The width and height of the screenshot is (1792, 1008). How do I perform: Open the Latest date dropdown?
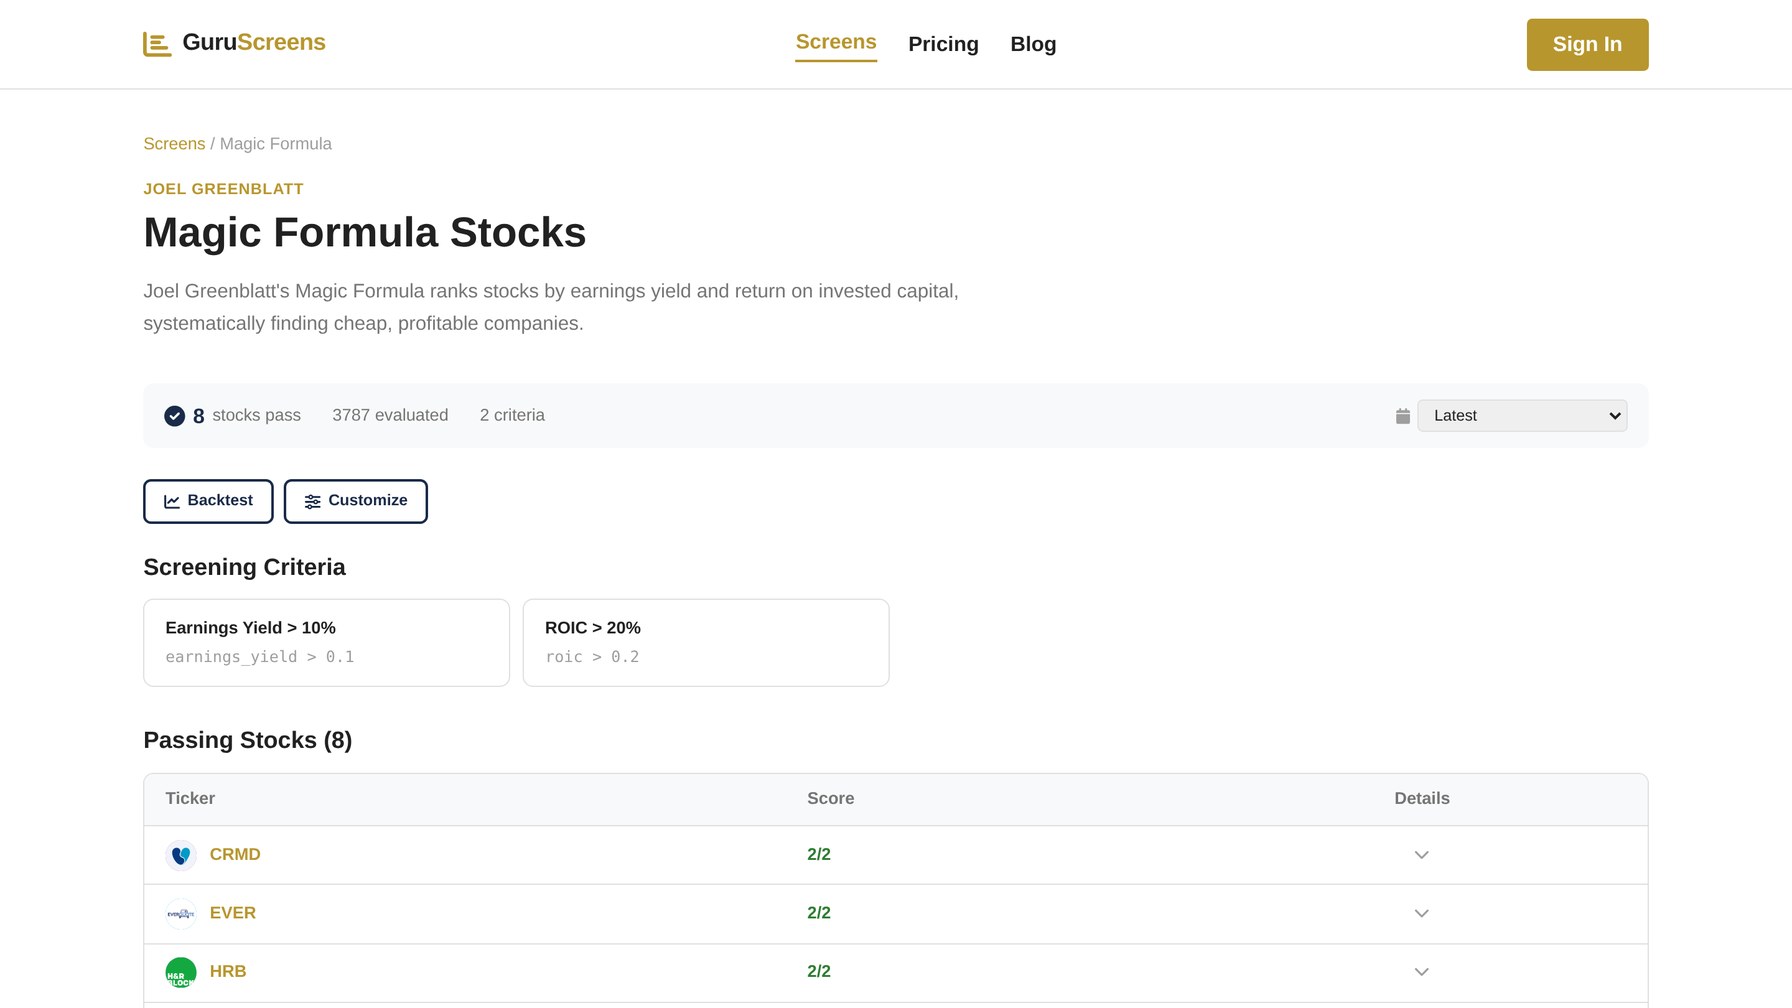1522,416
